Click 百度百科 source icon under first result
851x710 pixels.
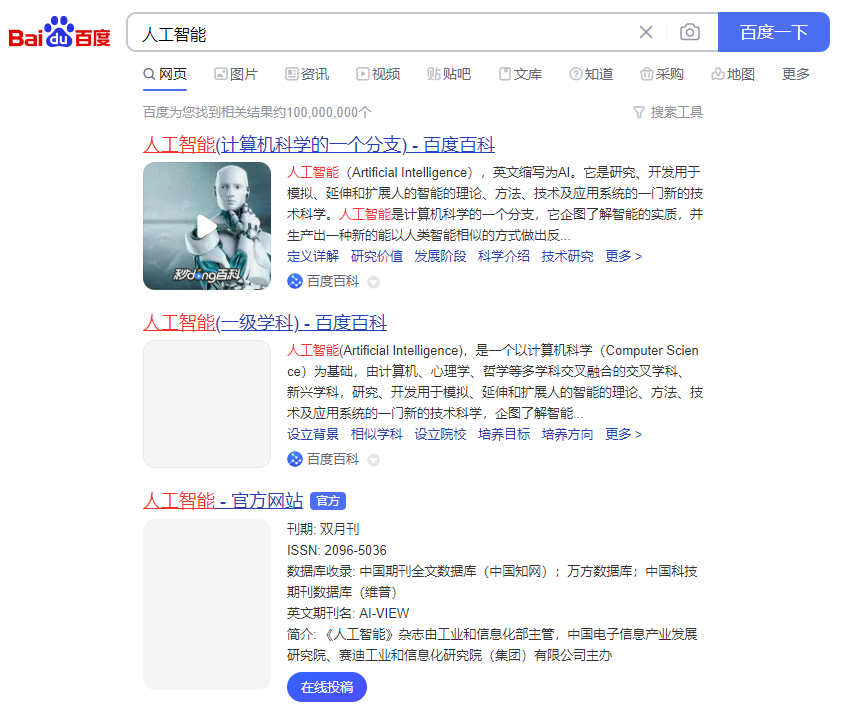click(295, 281)
